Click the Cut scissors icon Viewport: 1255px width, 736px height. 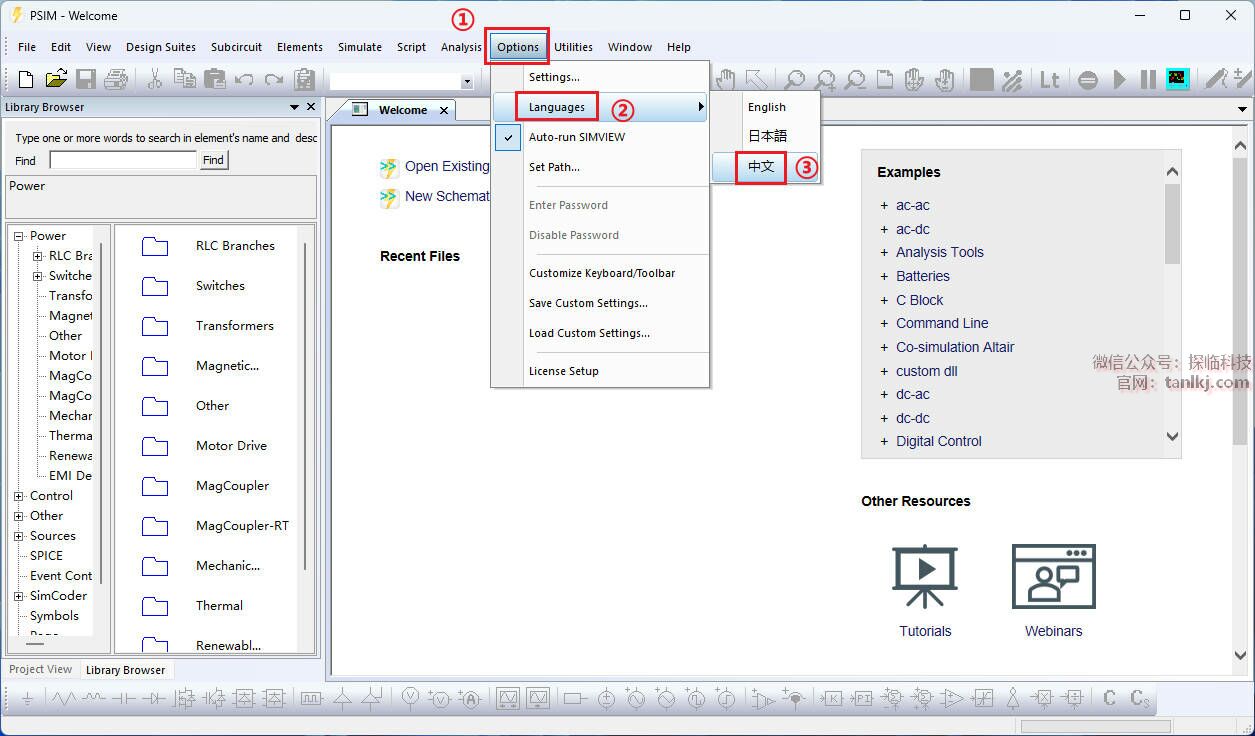[x=155, y=79]
